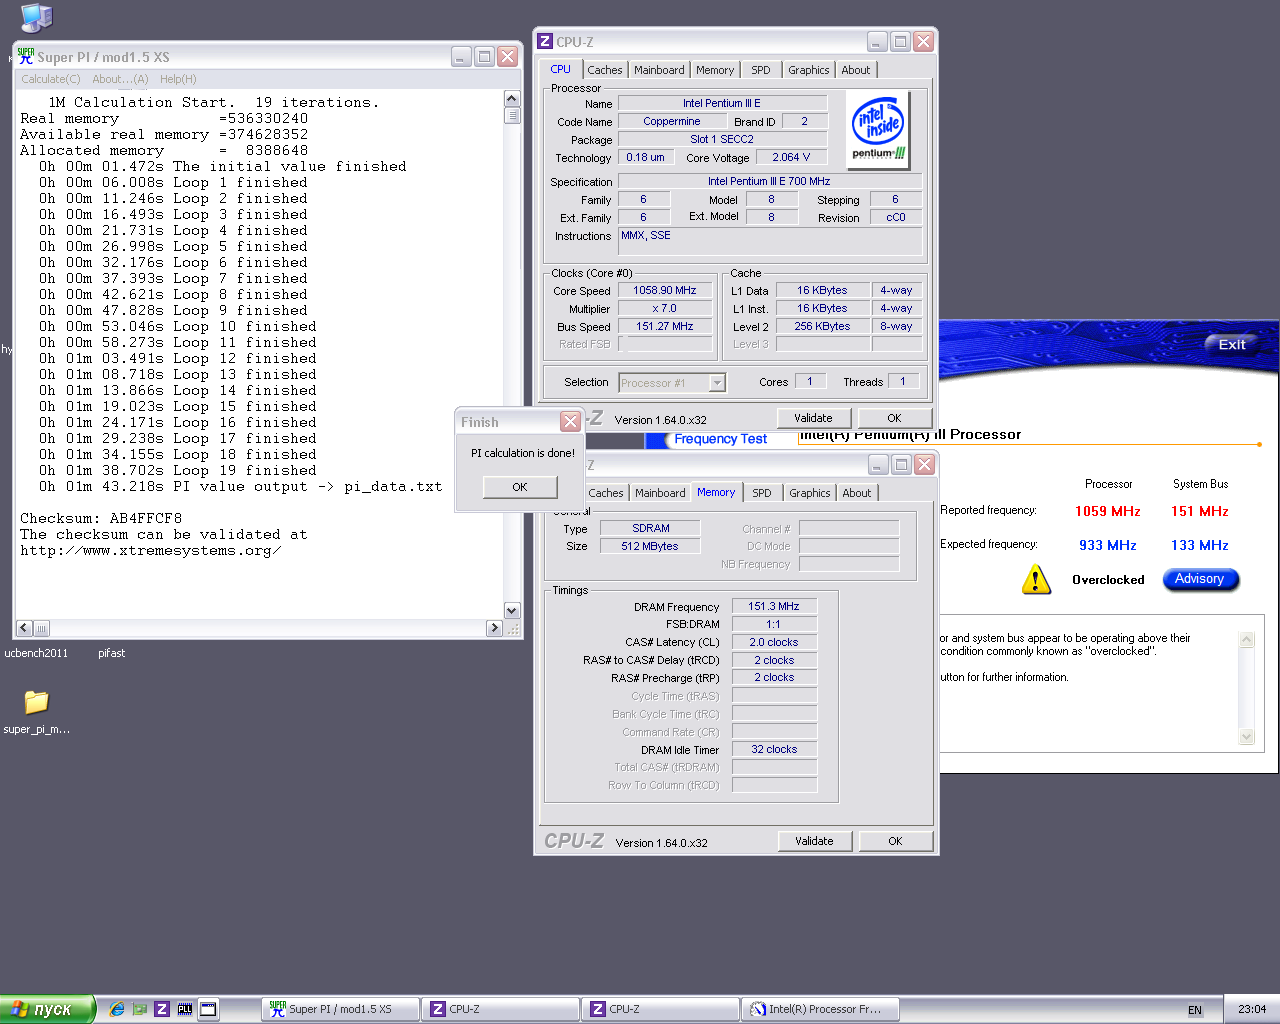1280x1024 pixels.
Task: Click Validate in lower CPU-Z window
Action: (x=815, y=841)
